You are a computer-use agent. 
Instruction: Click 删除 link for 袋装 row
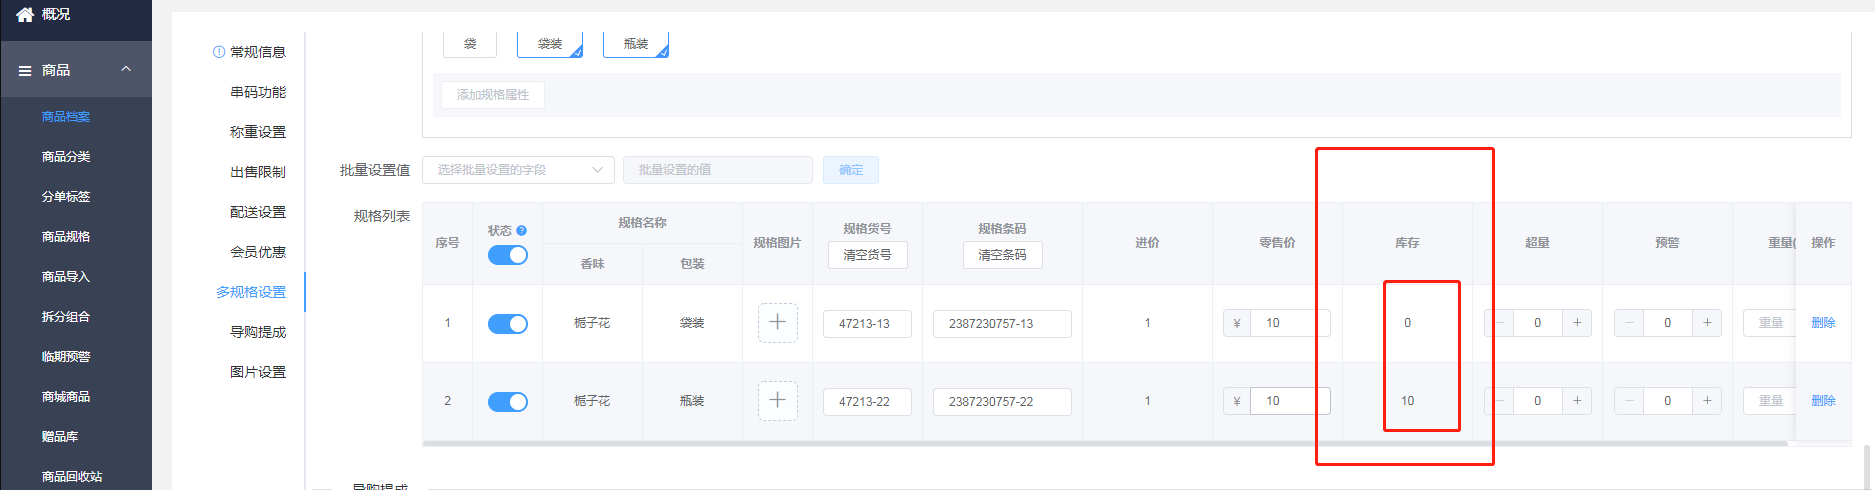(1823, 323)
